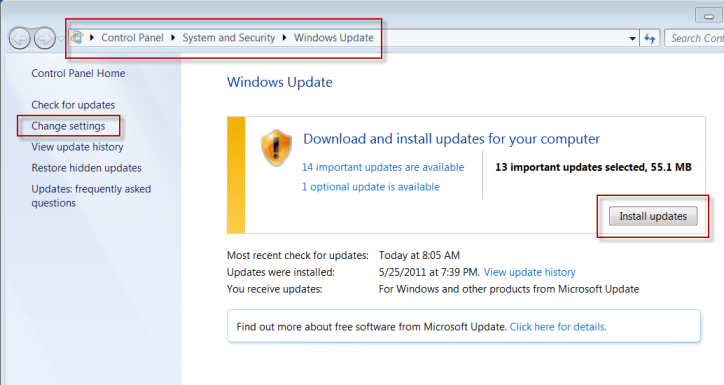Click the Control Panel icon in address bar
724x385 pixels.
[77, 37]
